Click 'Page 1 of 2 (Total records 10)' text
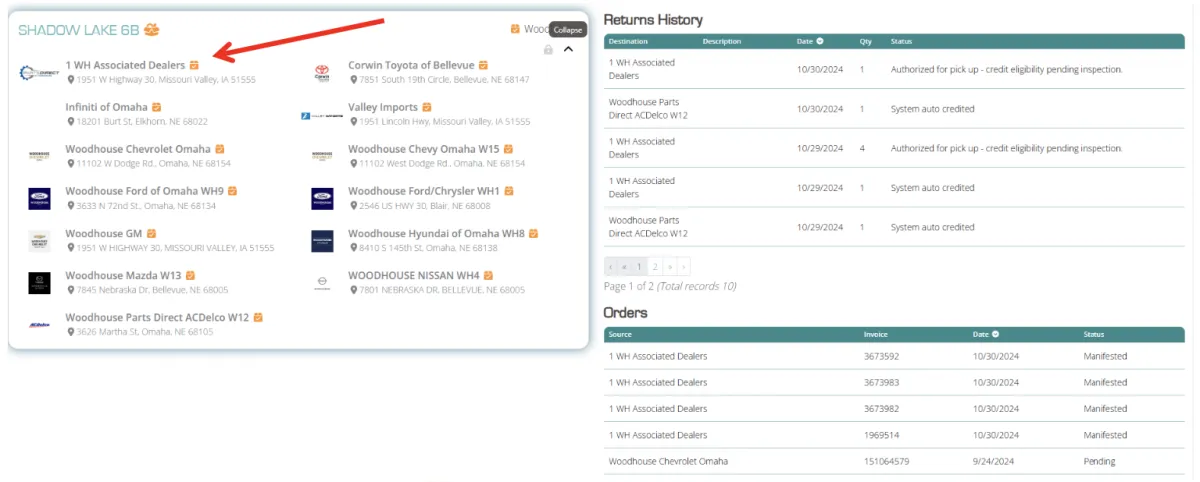 click(670, 286)
